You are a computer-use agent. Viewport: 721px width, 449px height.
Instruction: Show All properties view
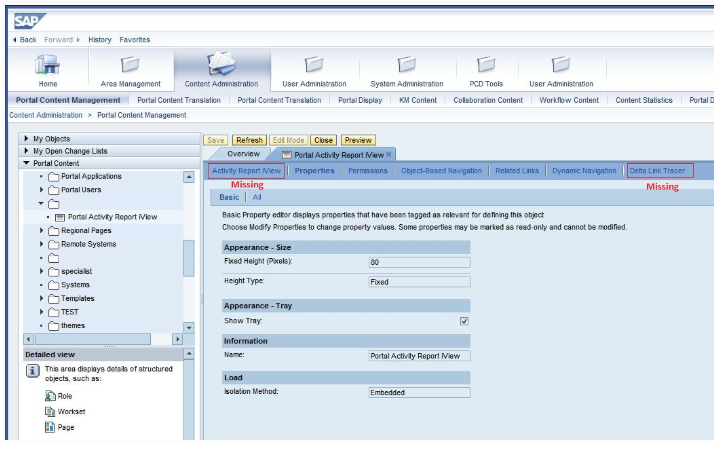point(257,197)
